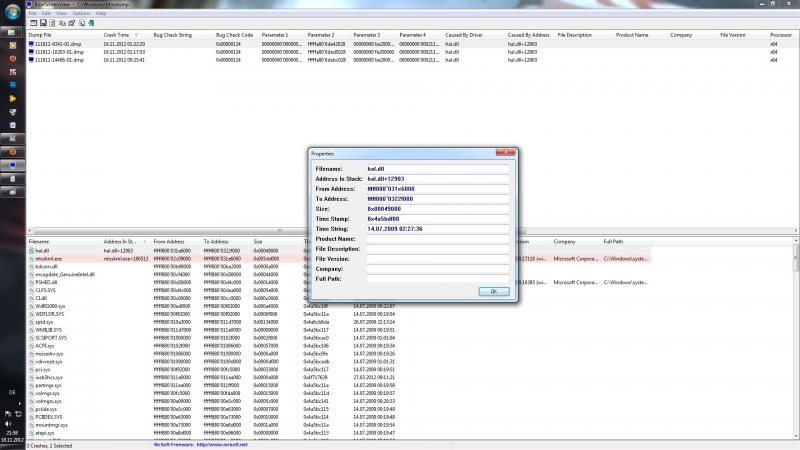Screen dimensions: 800x450
Task: Click the Bug Check Code column header
Action: tap(234, 35)
